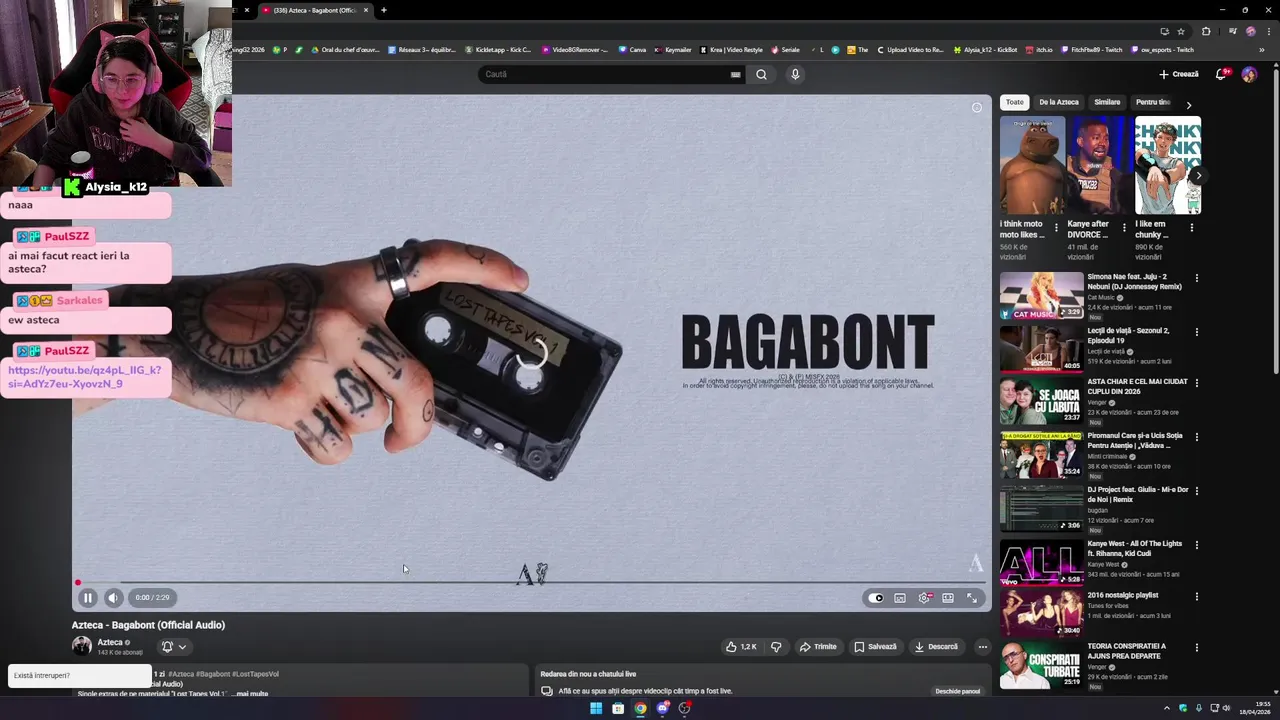The width and height of the screenshot is (1280, 720).
Task: Open Chrome from the taskbar
Action: tap(640, 708)
